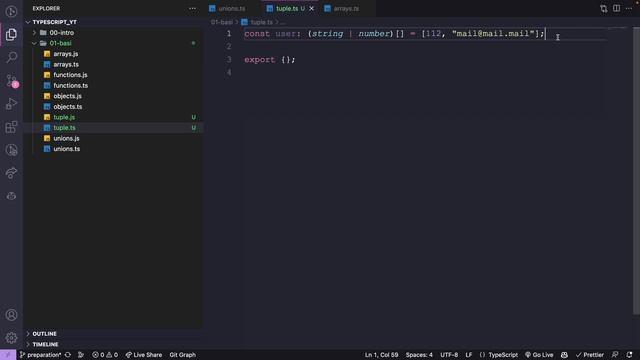This screenshot has height=360, width=640.
Task: Click the synchronize changes icon in status bar
Action: [68, 355]
